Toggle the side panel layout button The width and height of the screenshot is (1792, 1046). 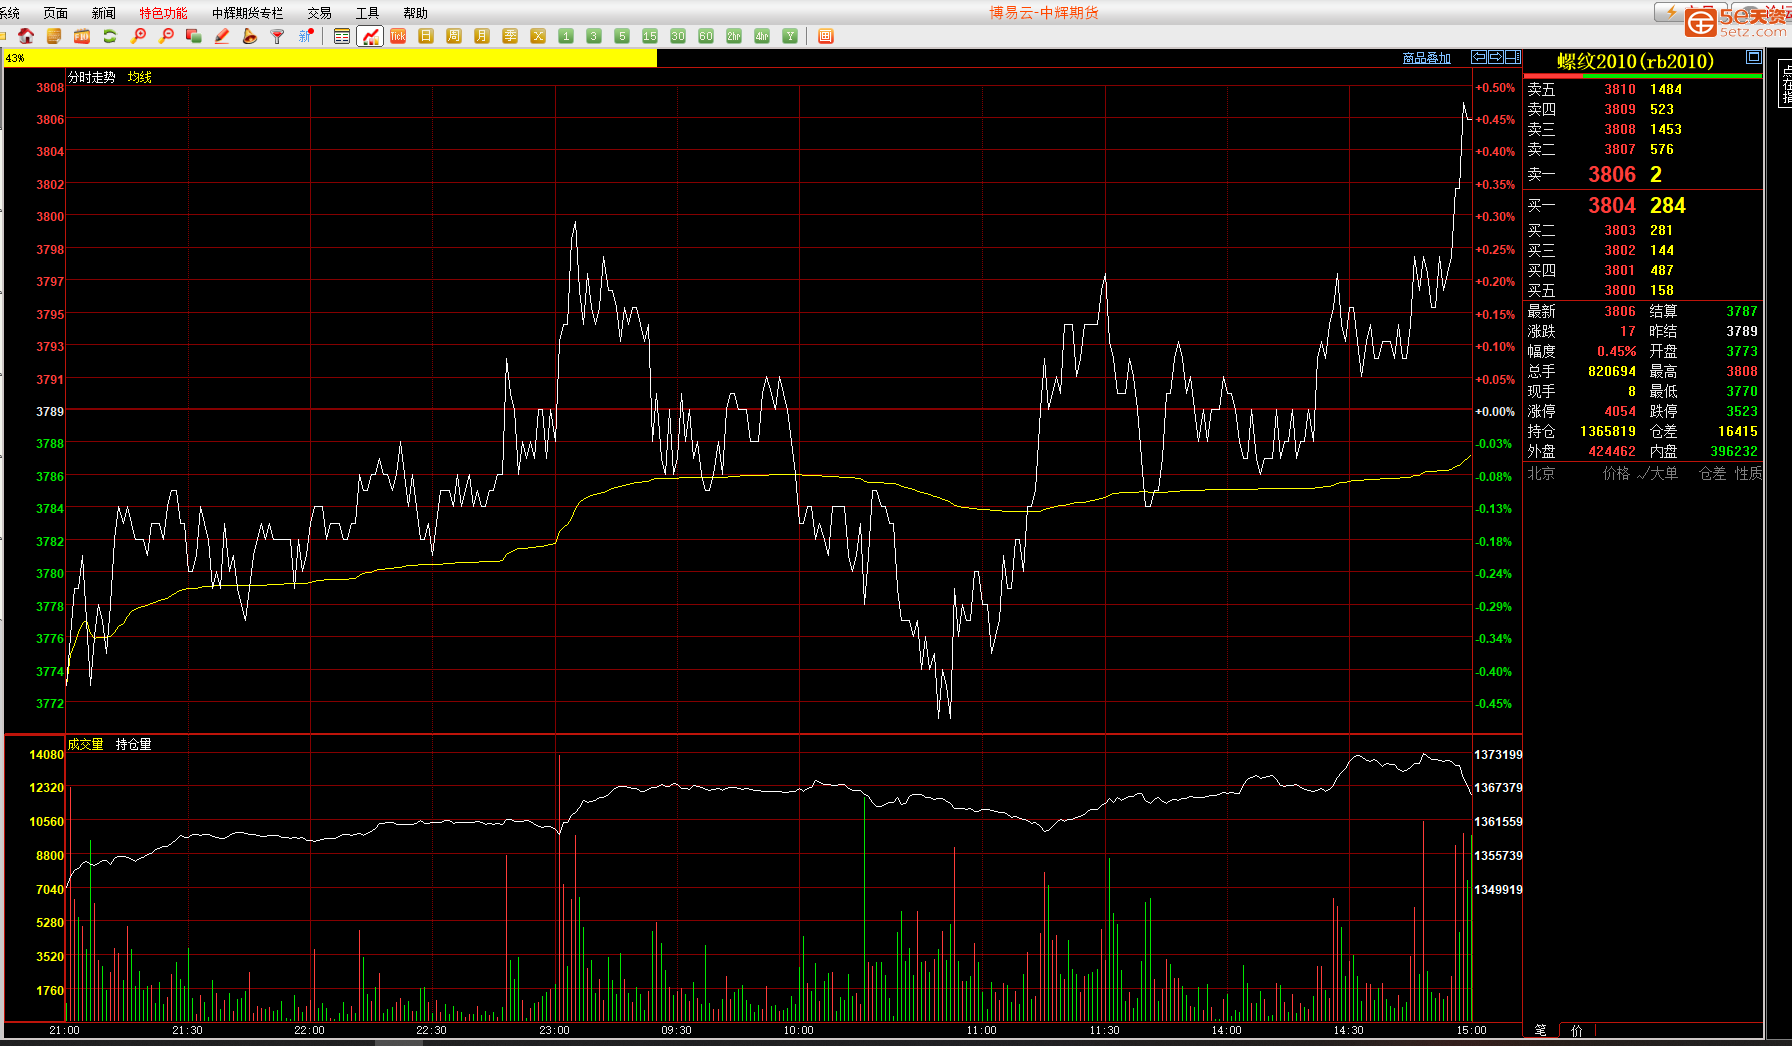click(1512, 57)
